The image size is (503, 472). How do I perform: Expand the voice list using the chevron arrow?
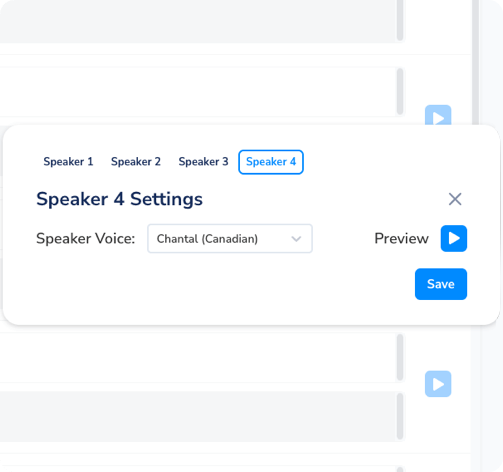pos(296,239)
